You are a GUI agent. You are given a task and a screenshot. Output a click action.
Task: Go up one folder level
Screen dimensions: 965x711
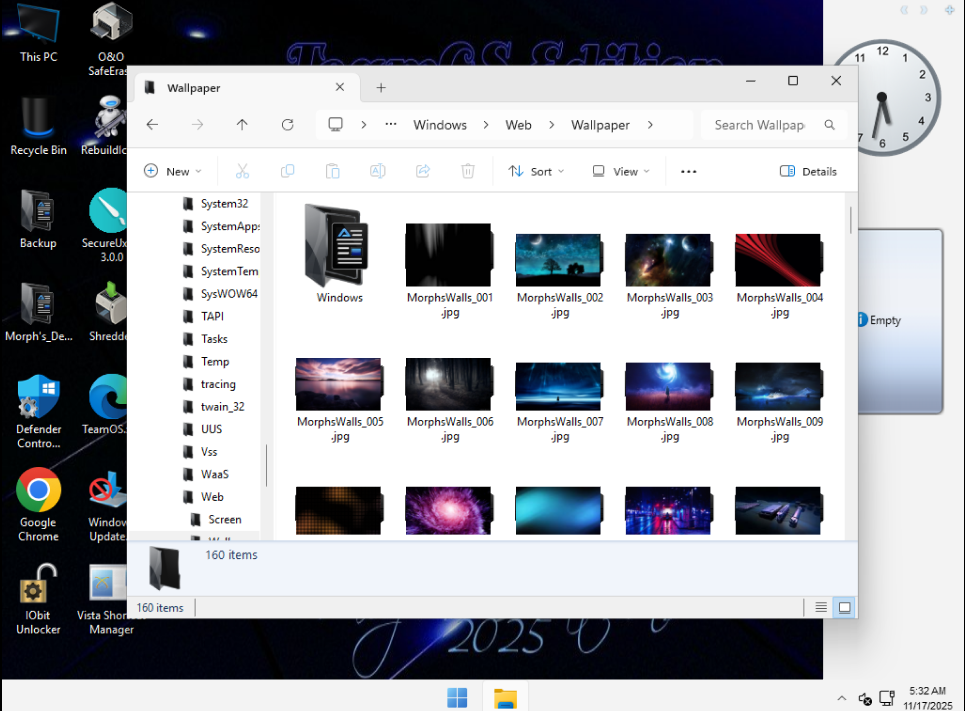242,125
